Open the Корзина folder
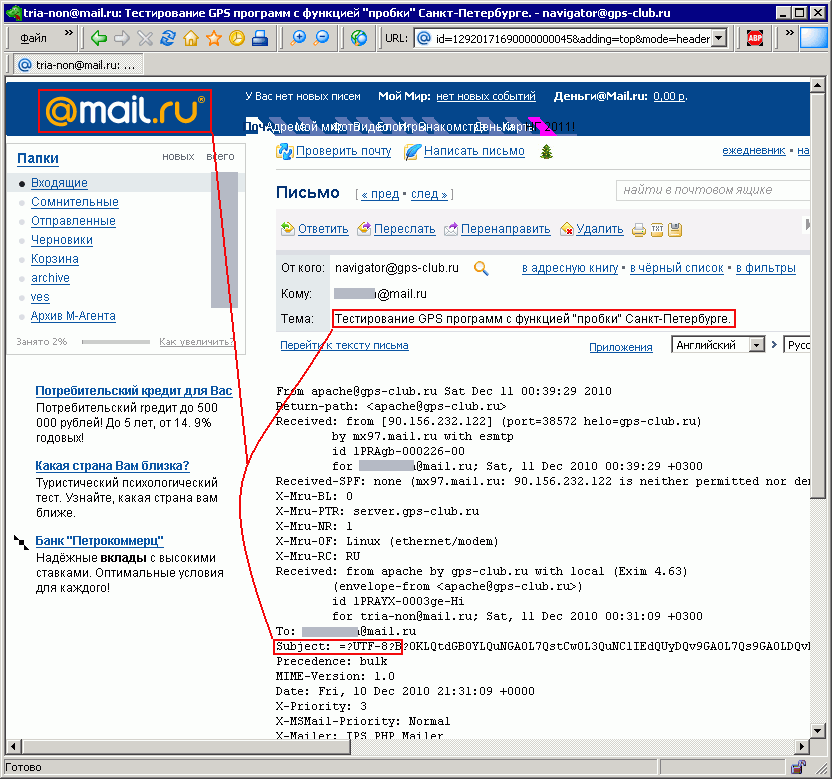The height and width of the screenshot is (779, 832). coord(55,259)
